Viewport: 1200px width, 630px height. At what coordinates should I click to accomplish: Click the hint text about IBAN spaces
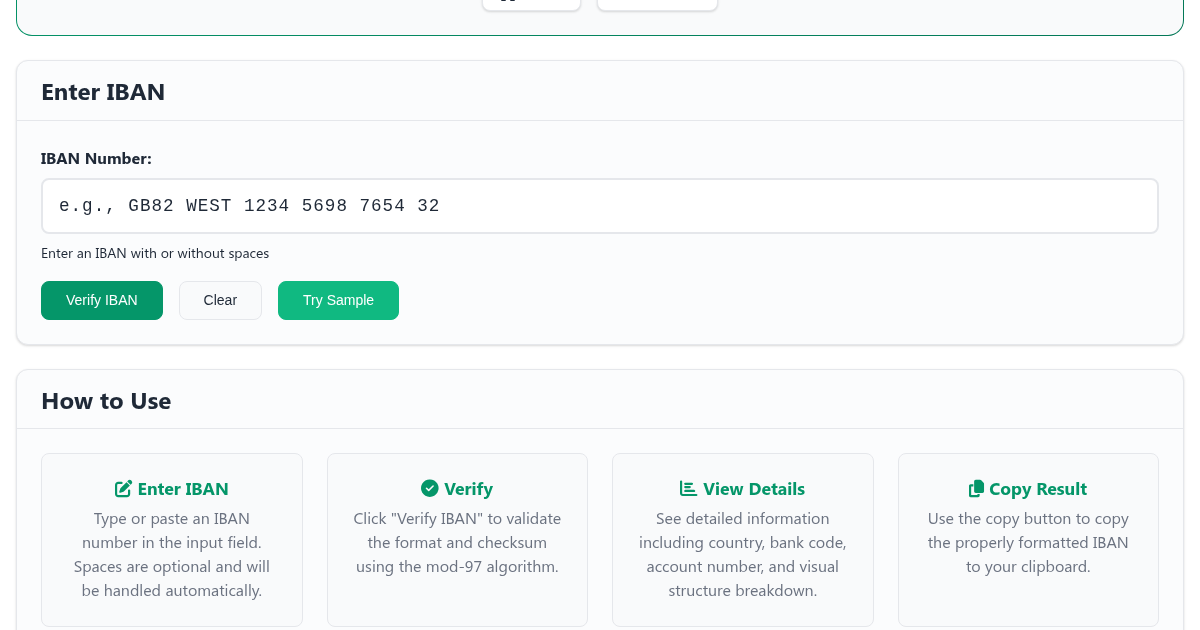[155, 253]
